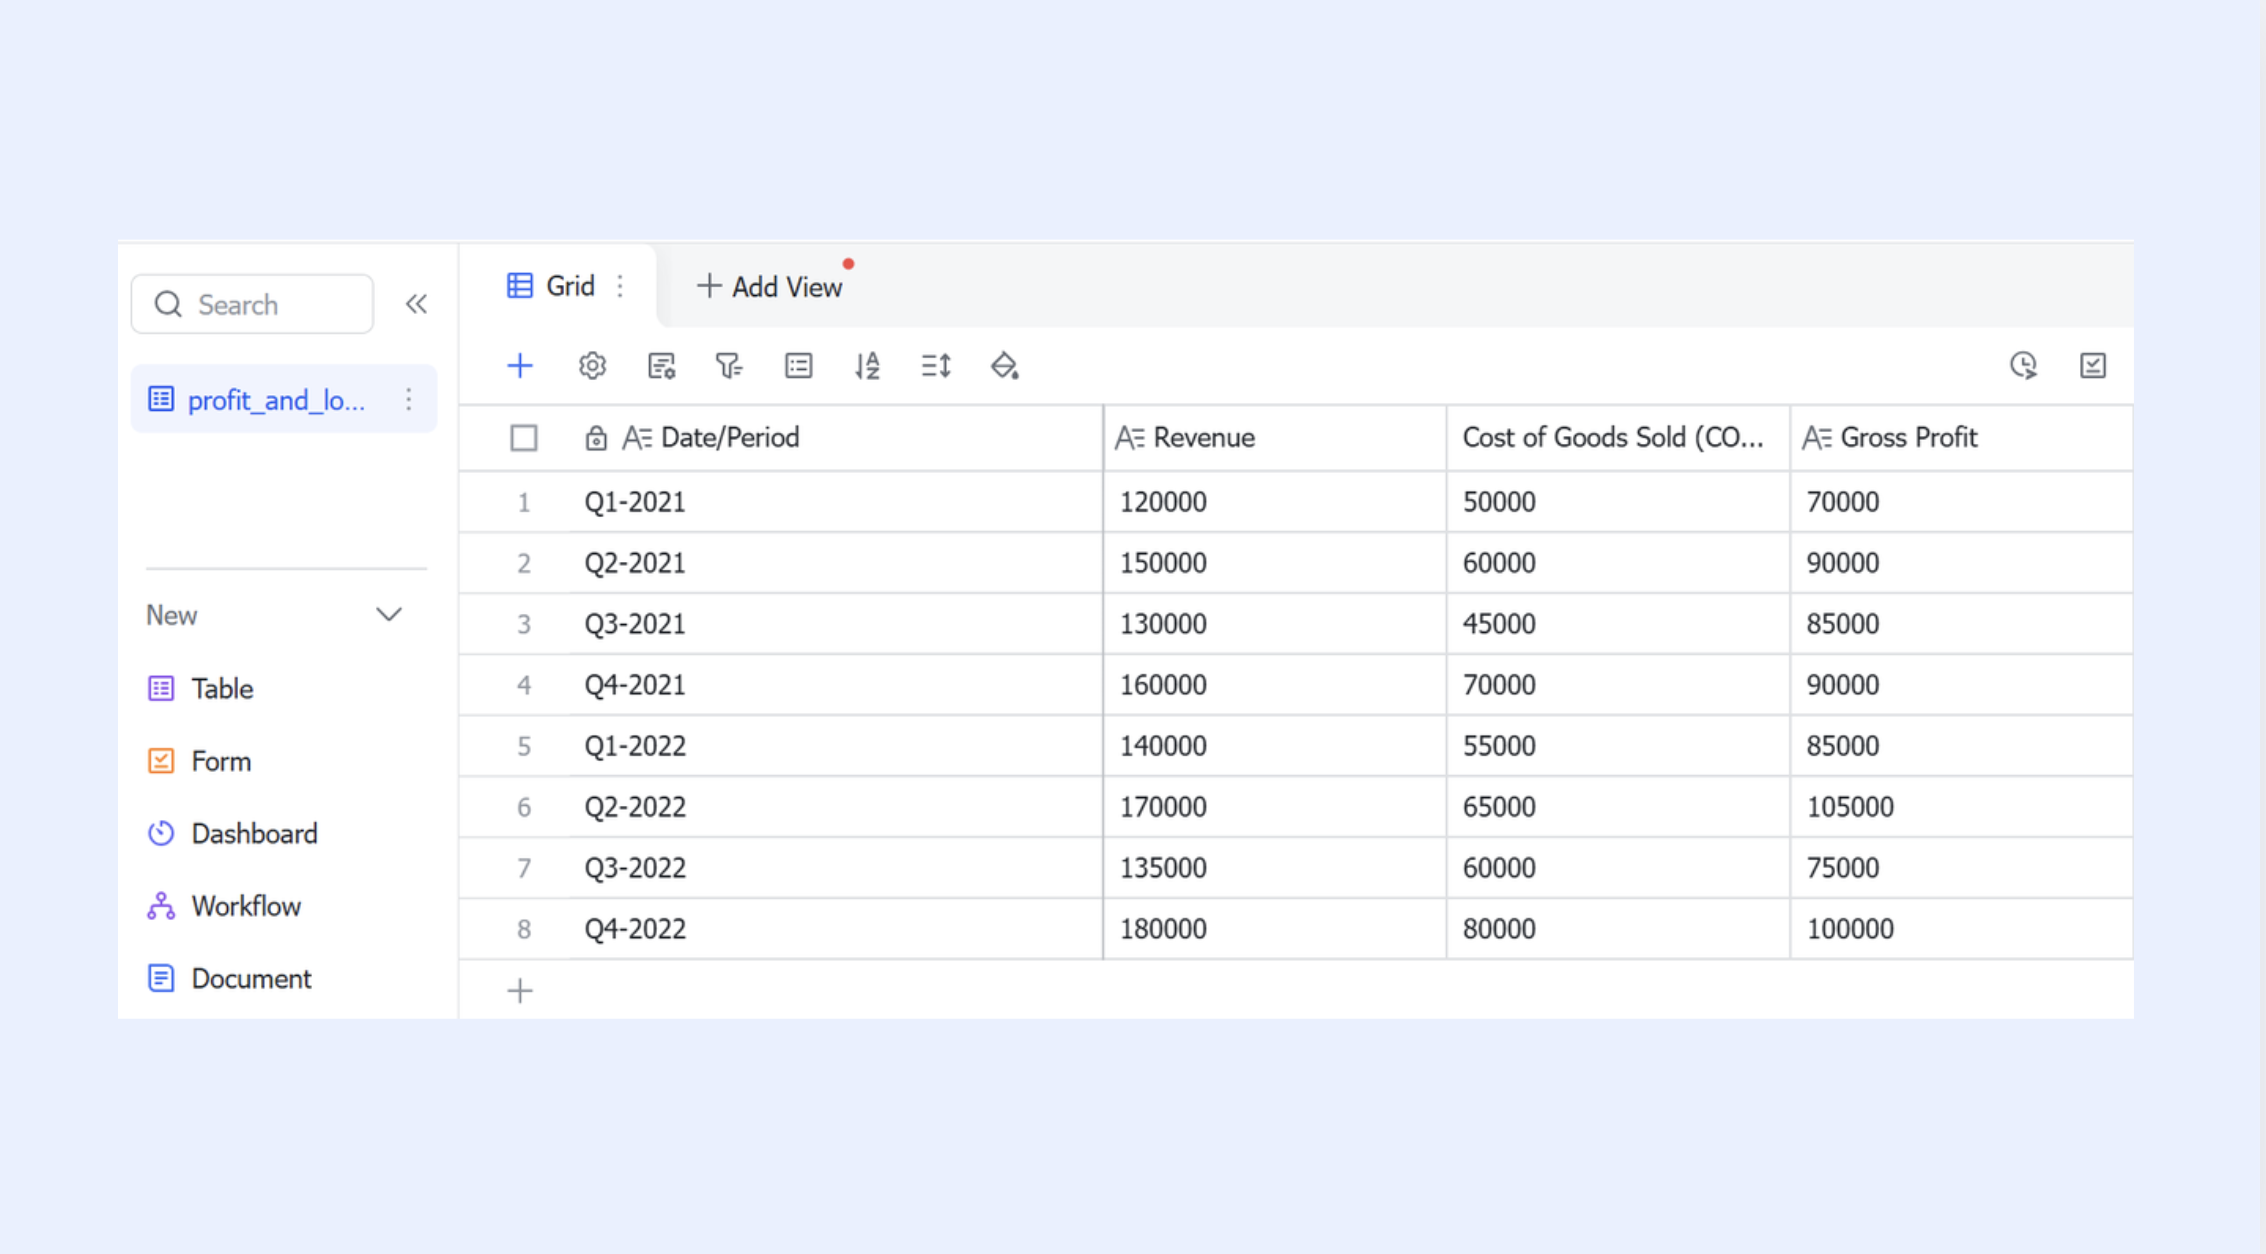2266x1254 pixels.
Task: Select cell Q3-2022
Action: point(836,868)
